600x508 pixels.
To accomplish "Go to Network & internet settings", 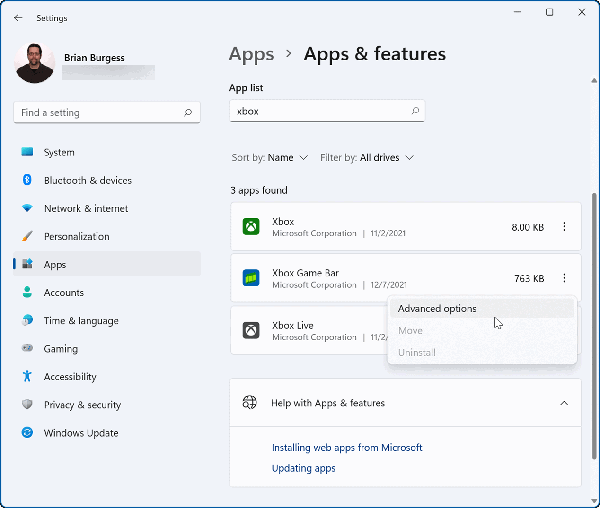I will 86,208.
